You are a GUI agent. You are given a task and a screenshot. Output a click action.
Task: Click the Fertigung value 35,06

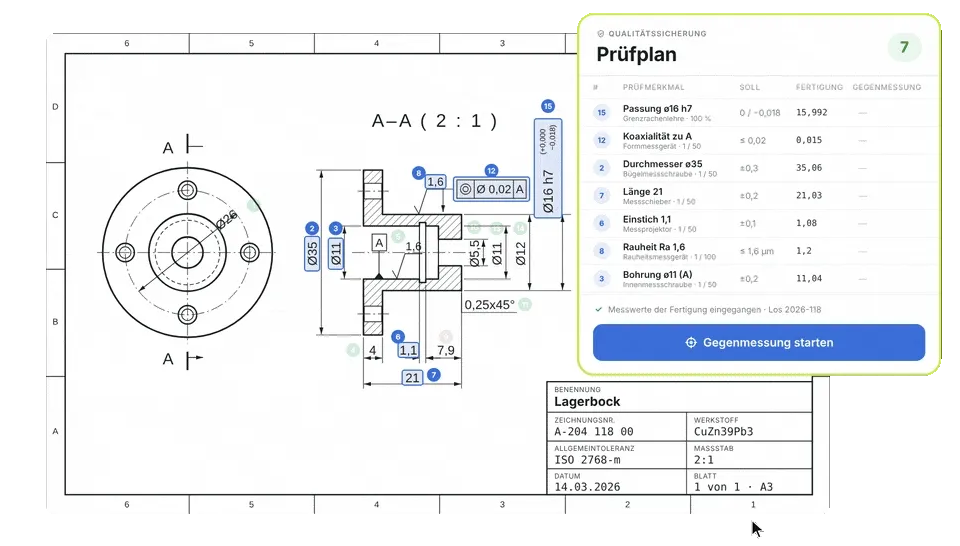point(809,168)
